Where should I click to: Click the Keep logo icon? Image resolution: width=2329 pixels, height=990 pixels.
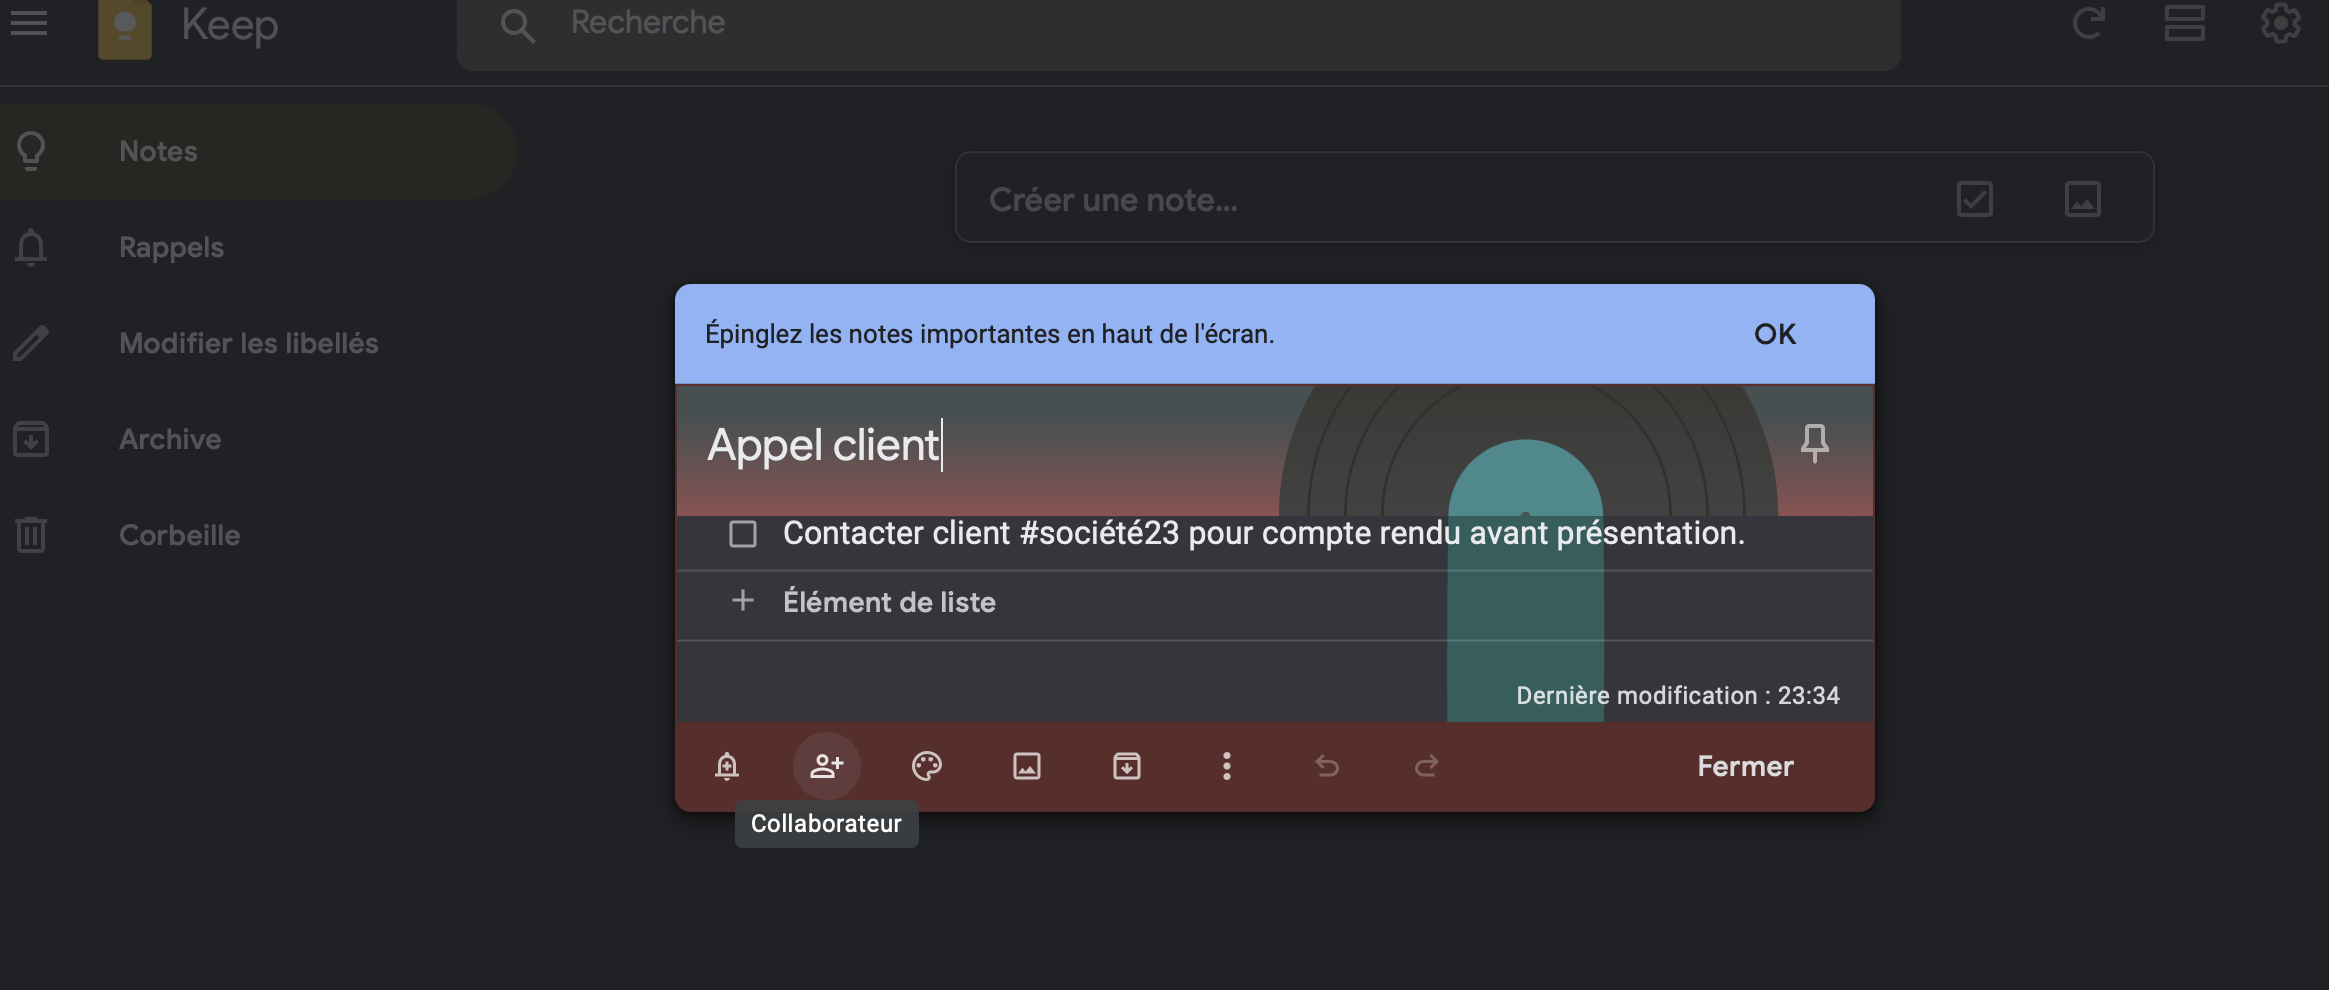[x=125, y=28]
